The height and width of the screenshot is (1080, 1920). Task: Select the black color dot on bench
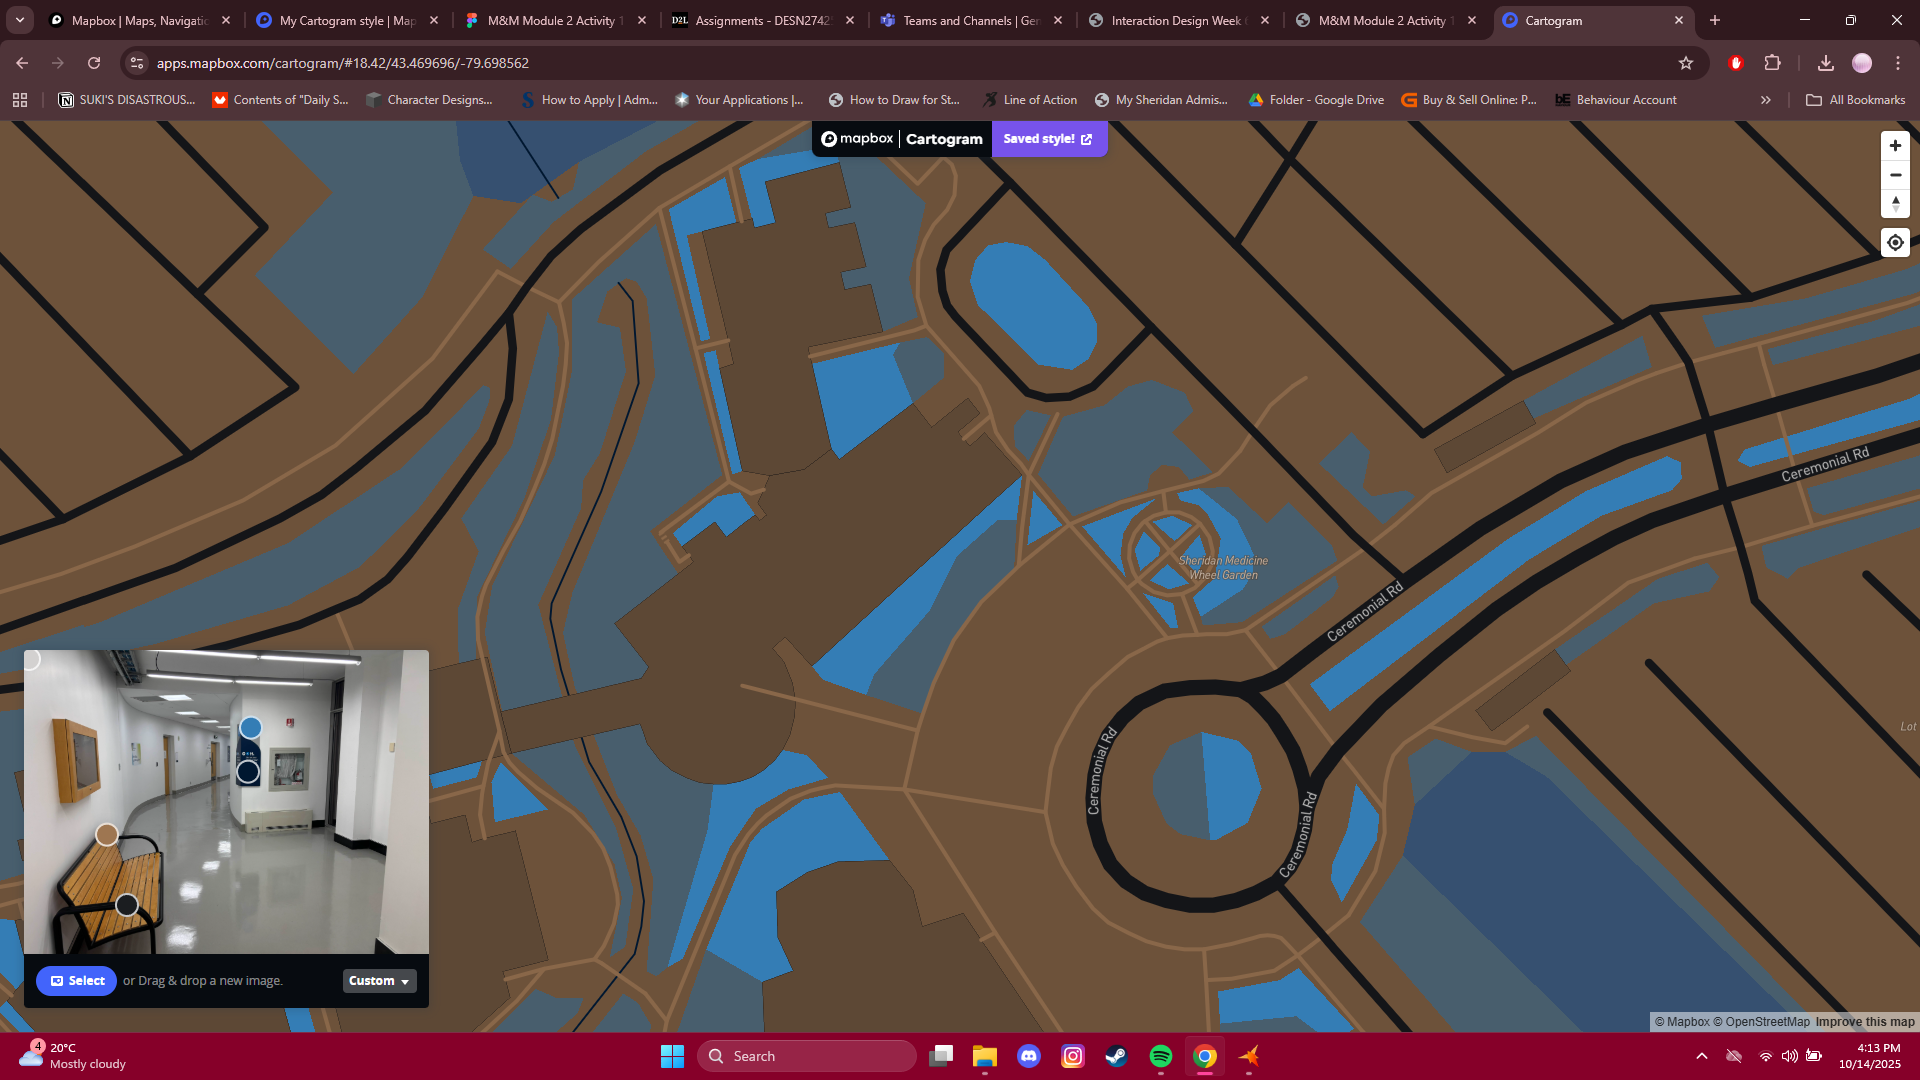pos(127,905)
